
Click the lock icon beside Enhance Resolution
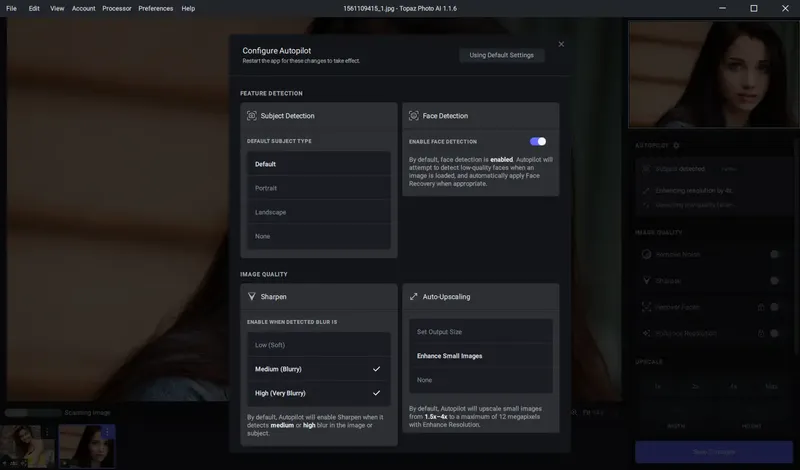tap(761, 333)
